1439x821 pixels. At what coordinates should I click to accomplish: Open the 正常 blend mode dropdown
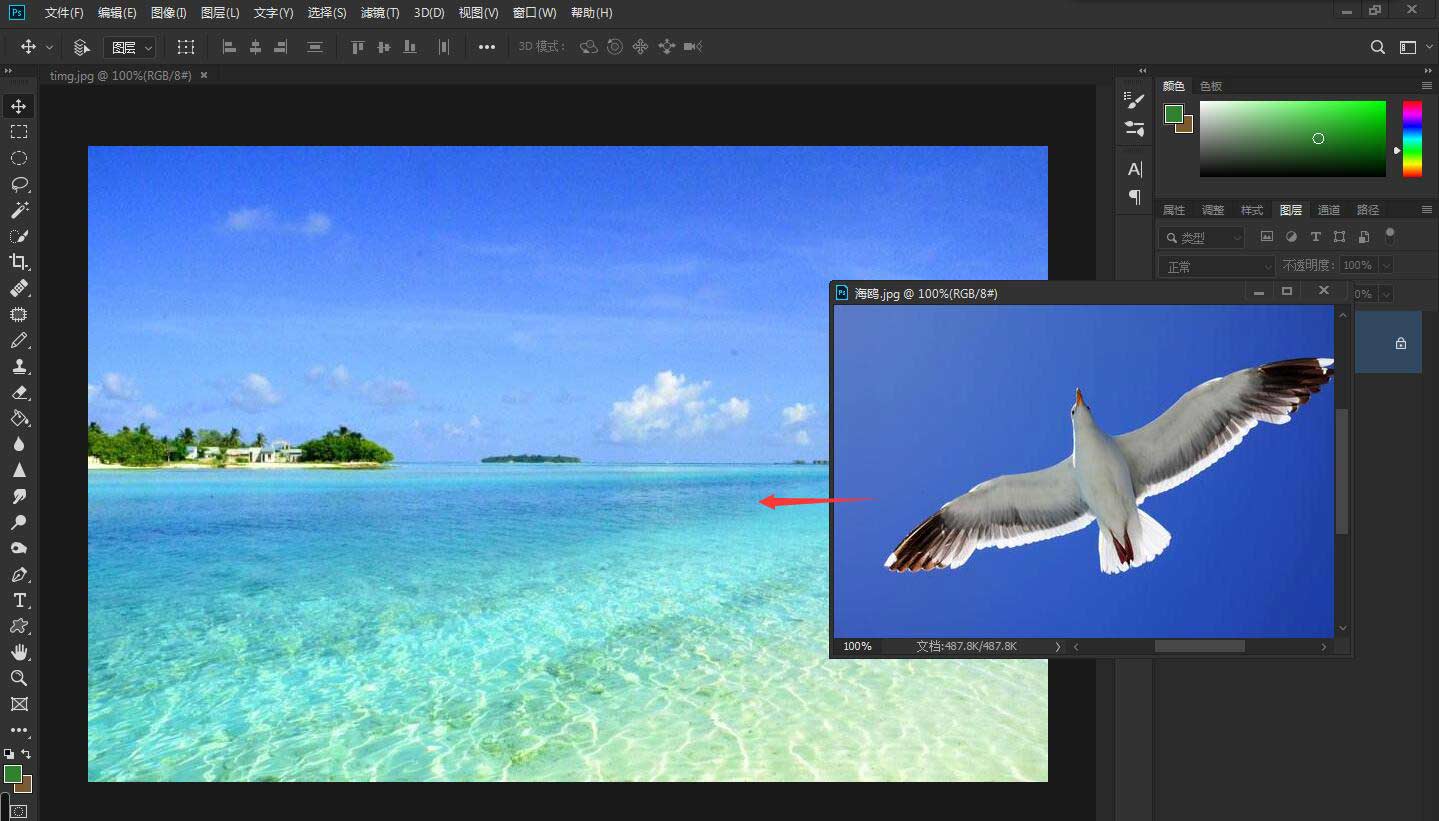click(x=1216, y=266)
